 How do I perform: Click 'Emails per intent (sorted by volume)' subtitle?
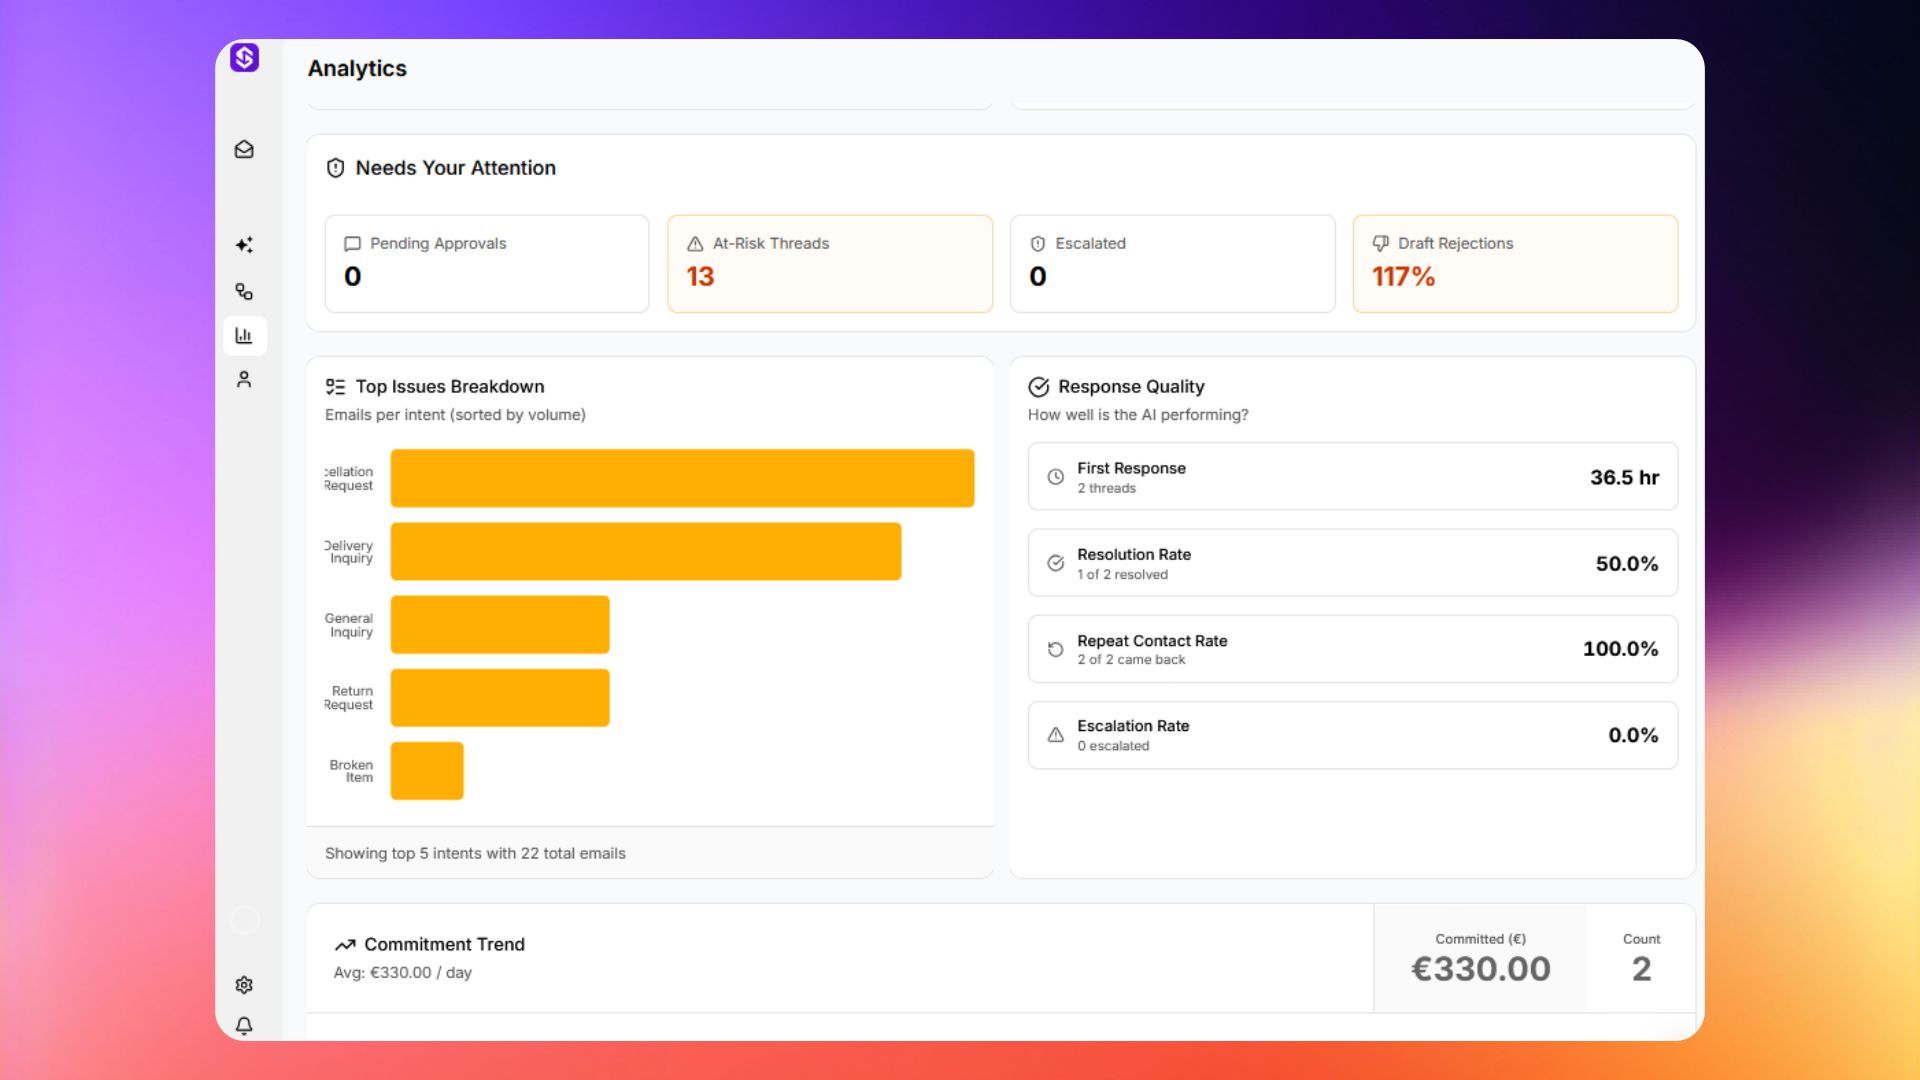coord(455,415)
